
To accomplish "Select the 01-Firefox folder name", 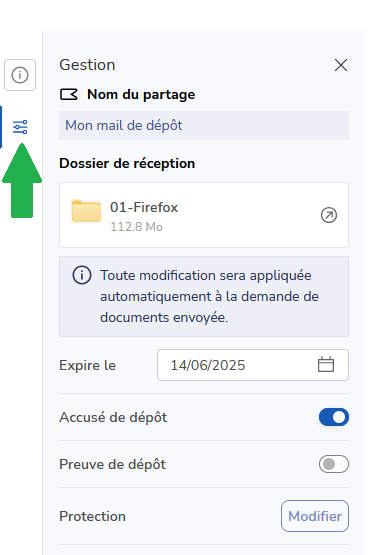I will click(144, 207).
